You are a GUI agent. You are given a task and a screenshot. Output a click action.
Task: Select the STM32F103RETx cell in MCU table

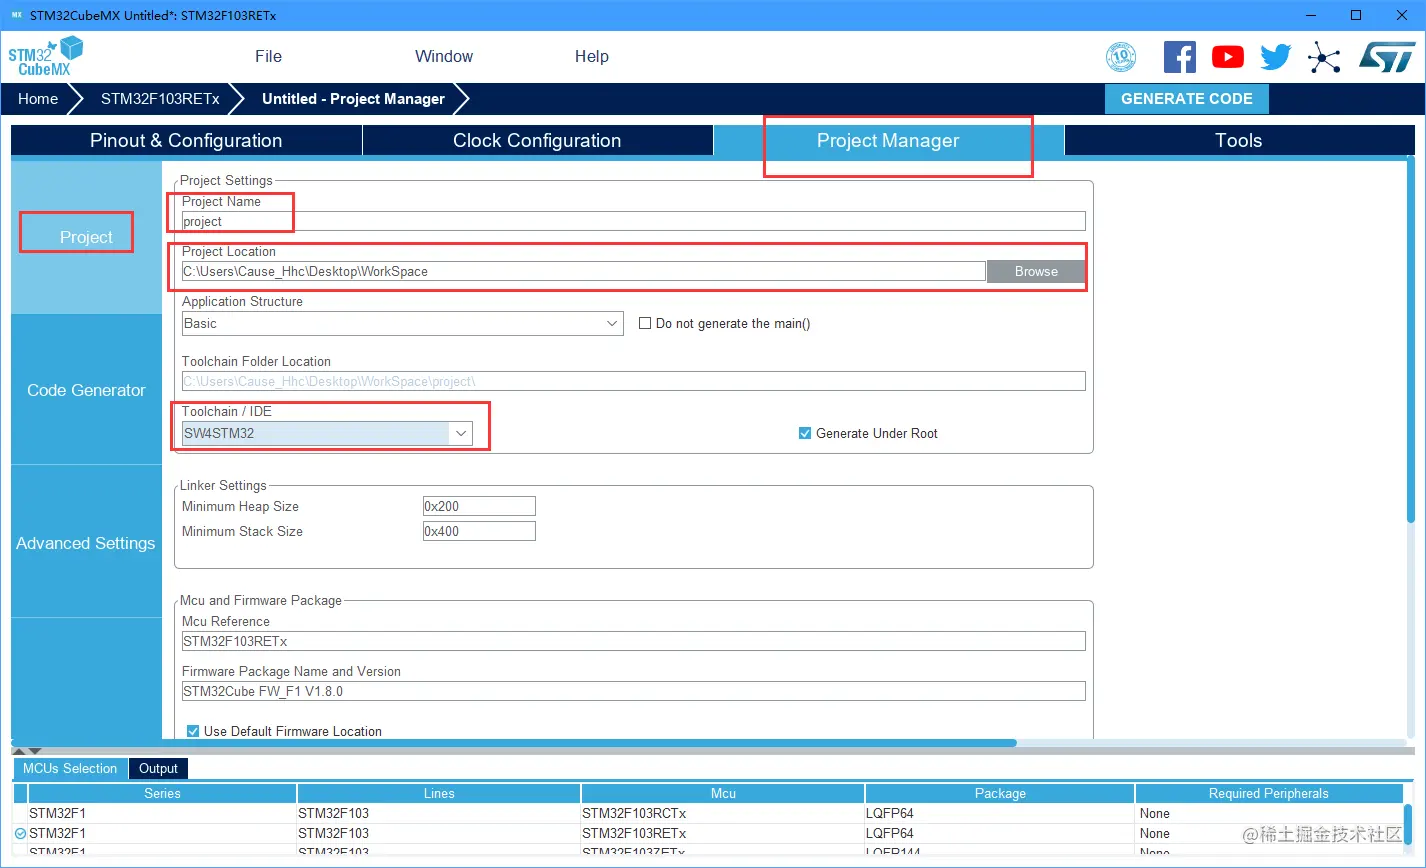coord(723,833)
